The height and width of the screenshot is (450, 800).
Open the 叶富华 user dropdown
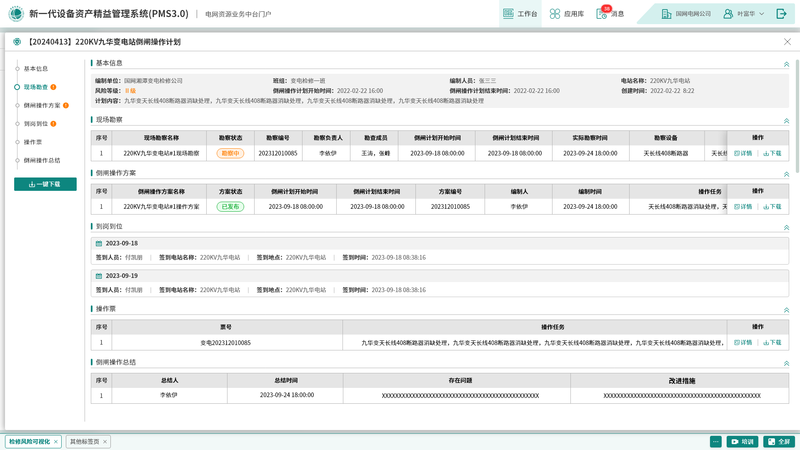pos(744,14)
